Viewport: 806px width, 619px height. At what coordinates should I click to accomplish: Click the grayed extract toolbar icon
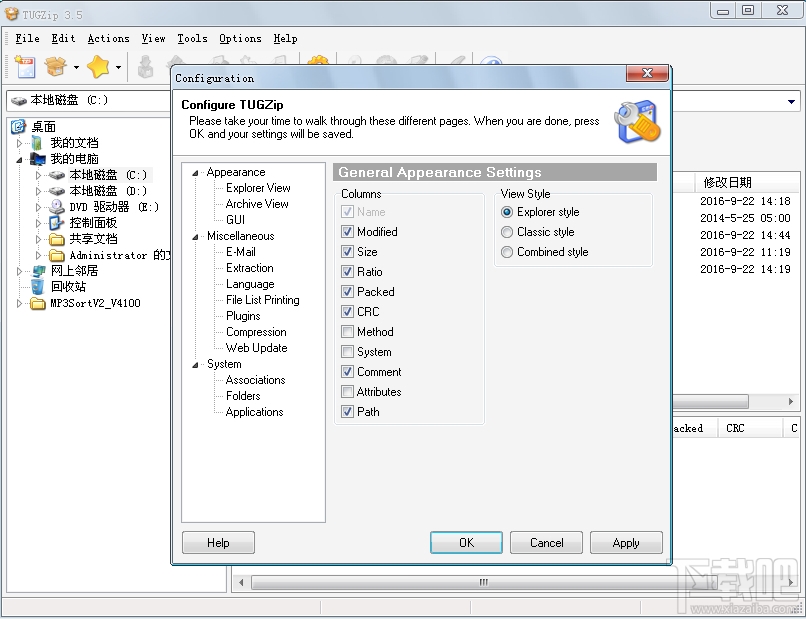pyautogui.click(x=145, y=67)
